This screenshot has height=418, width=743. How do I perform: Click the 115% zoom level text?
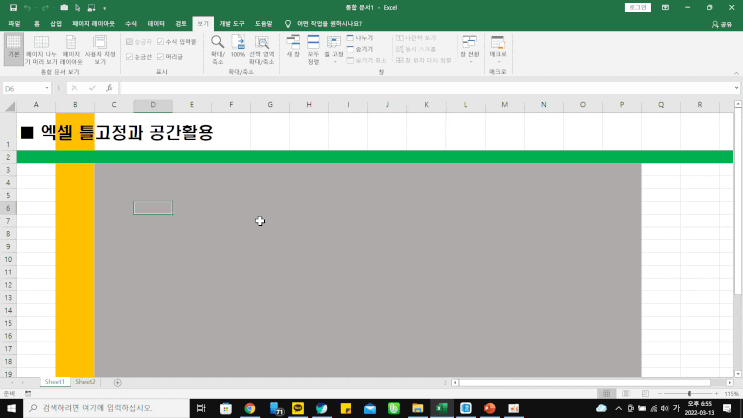point(732,394)
